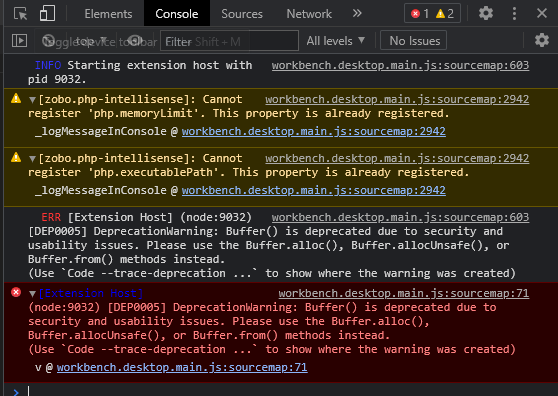Show the console sidebar
Viewport: 558px width, 396px height.
(19, 41)
